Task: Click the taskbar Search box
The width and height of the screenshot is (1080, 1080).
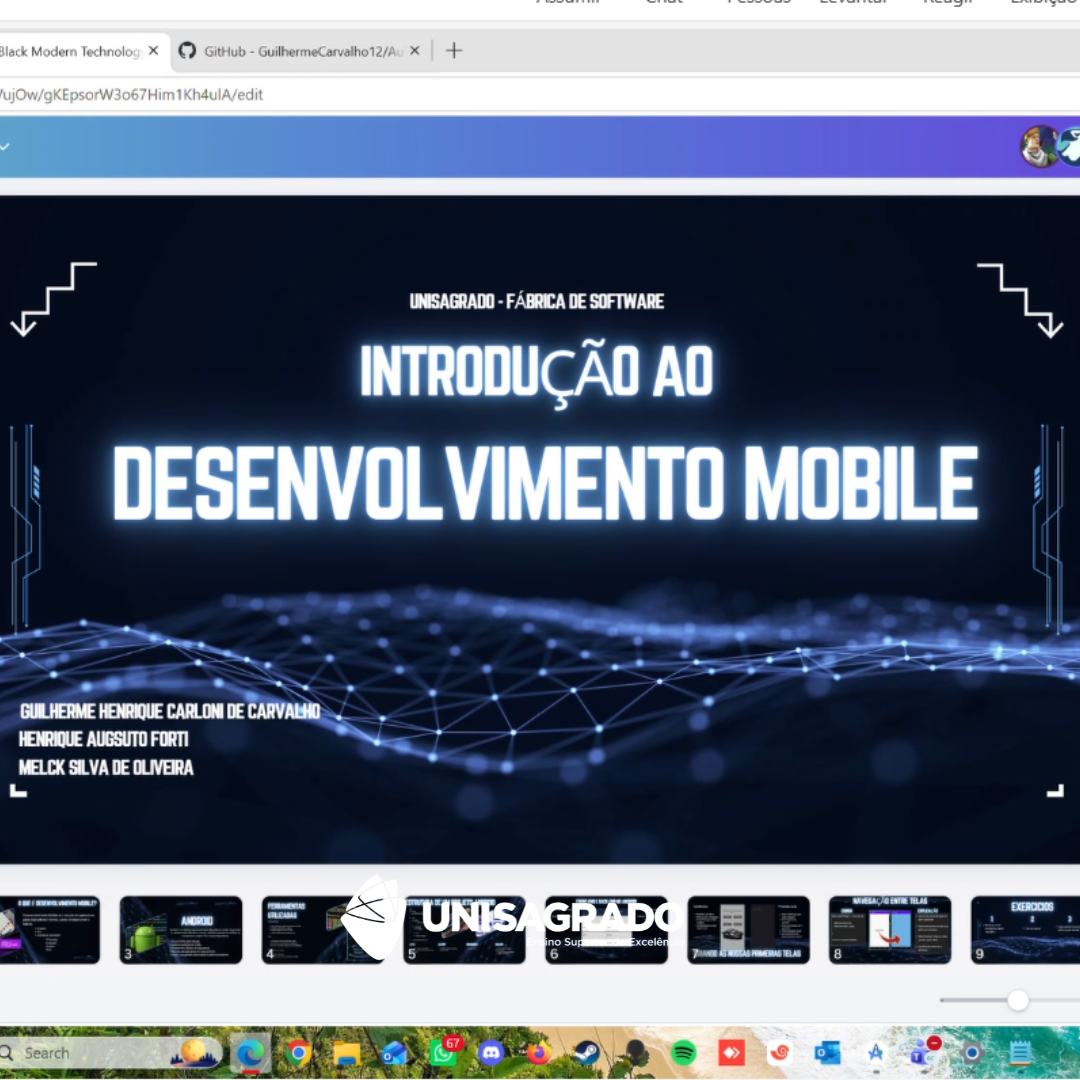Action: [x=110, y=1053]
